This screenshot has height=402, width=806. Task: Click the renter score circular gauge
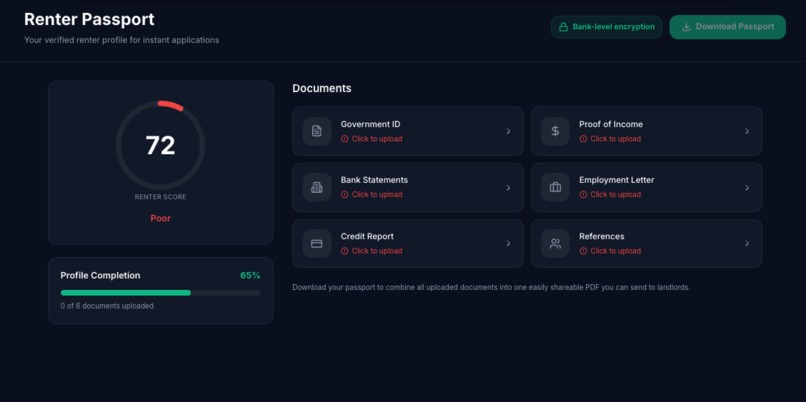click(x=160, y=145)
